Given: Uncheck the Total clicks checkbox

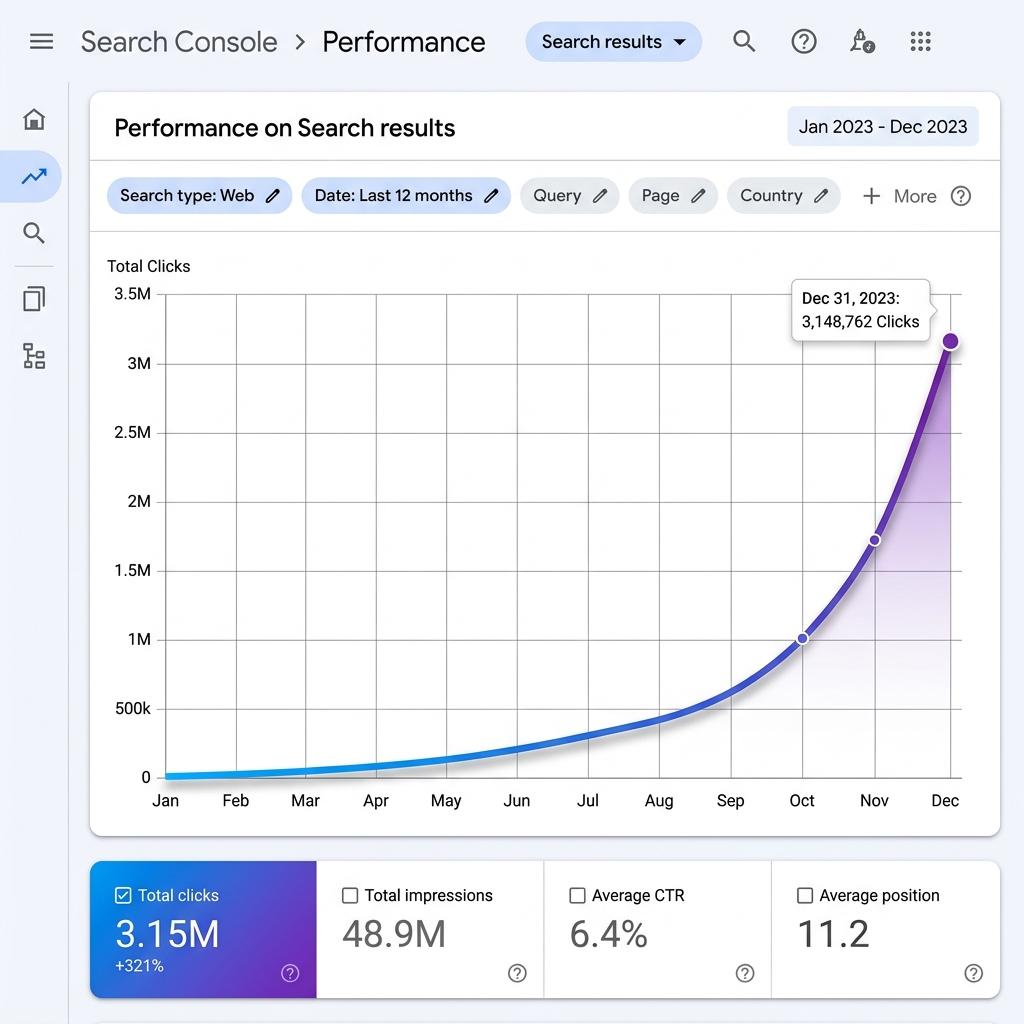Looking at the screenshot, I should pos(123,895).
